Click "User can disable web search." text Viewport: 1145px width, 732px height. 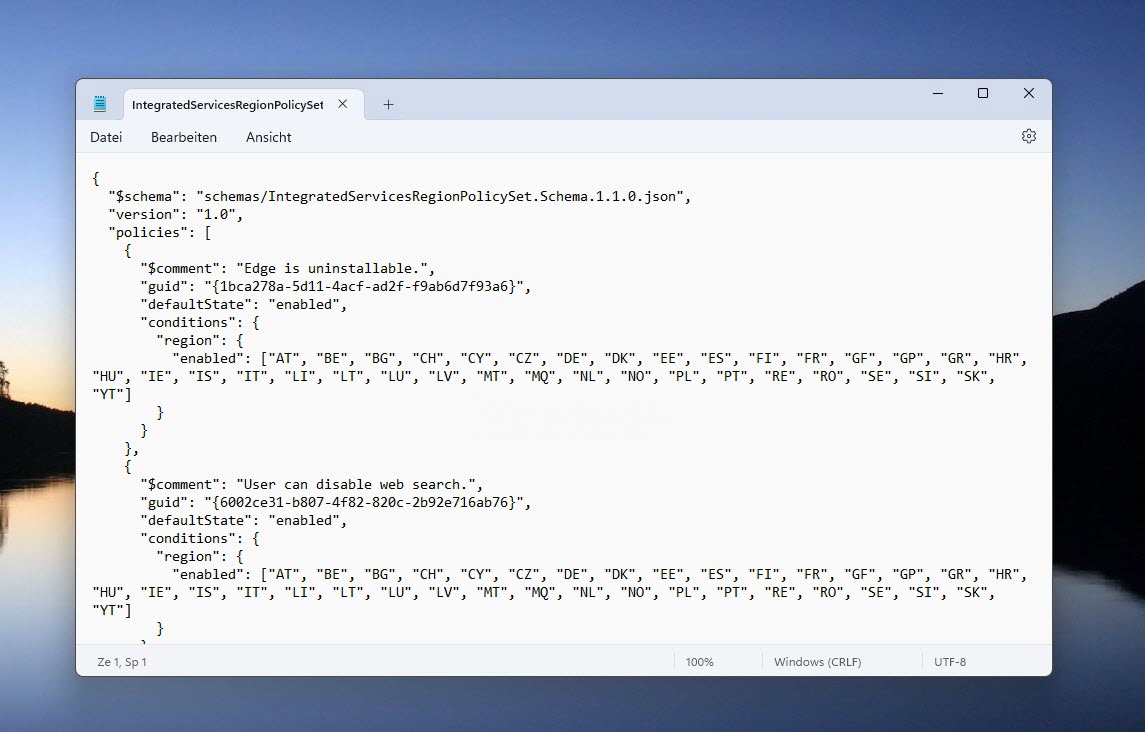point(356,484)
